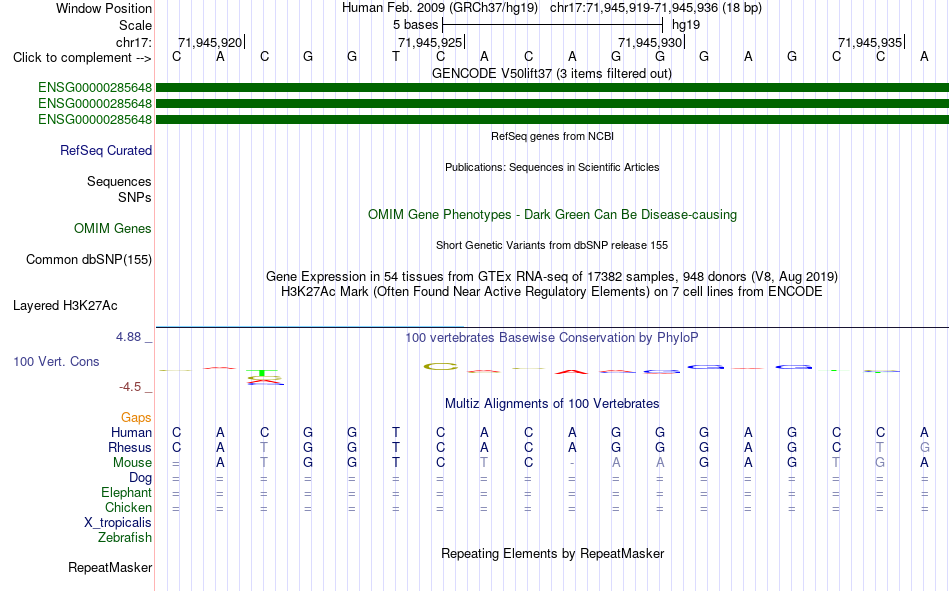
Task: Click the Chicken species label
Action: pos(128,507)
